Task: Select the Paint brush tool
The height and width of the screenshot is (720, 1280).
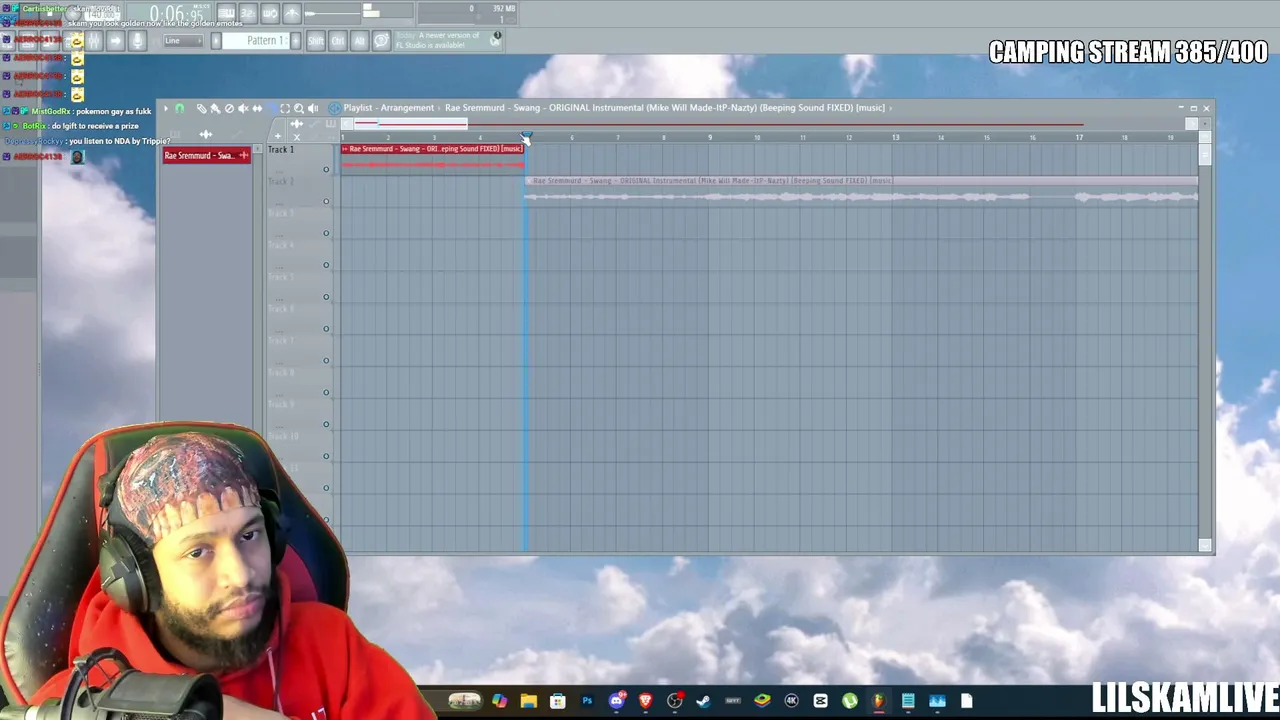Action: [215, 108]
